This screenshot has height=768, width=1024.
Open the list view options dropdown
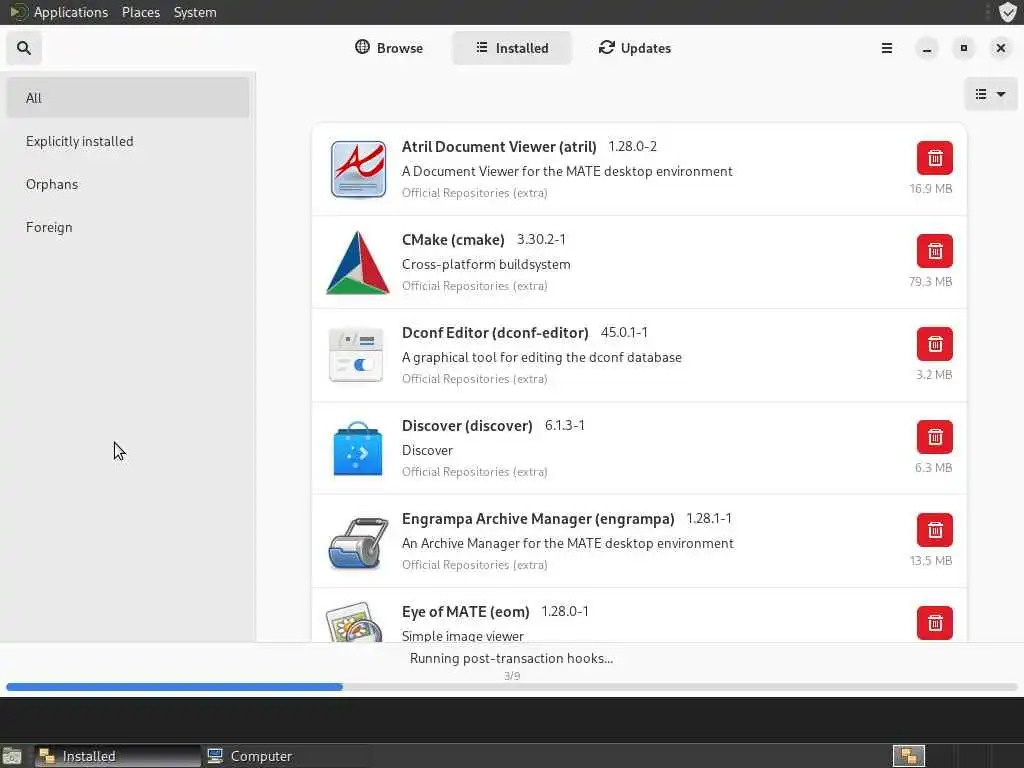990,94
